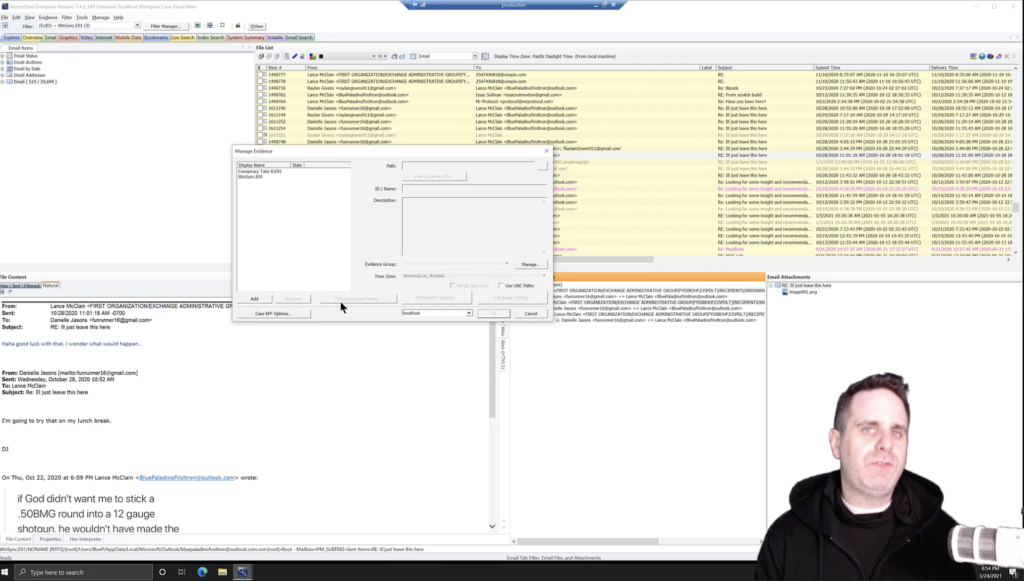Viewport: 1024px width, 581px height.
Task: Cancel the Manage Evidence dialog
Action: point(531,314)
